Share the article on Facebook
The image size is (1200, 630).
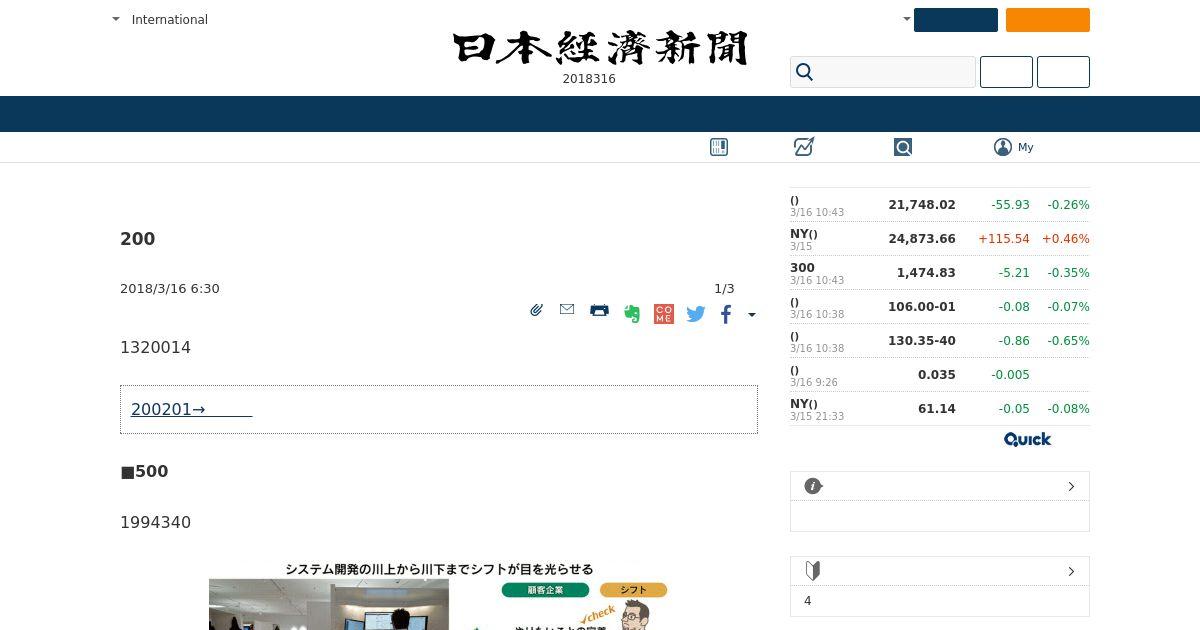pos(726,314)
